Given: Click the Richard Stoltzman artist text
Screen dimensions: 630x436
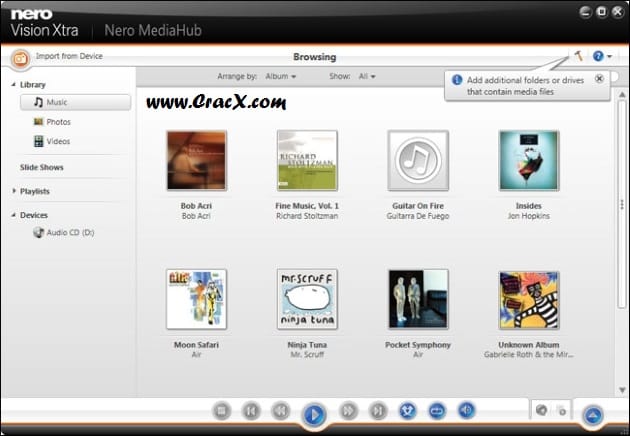Looking at the screenshot, I should point(307,216).
